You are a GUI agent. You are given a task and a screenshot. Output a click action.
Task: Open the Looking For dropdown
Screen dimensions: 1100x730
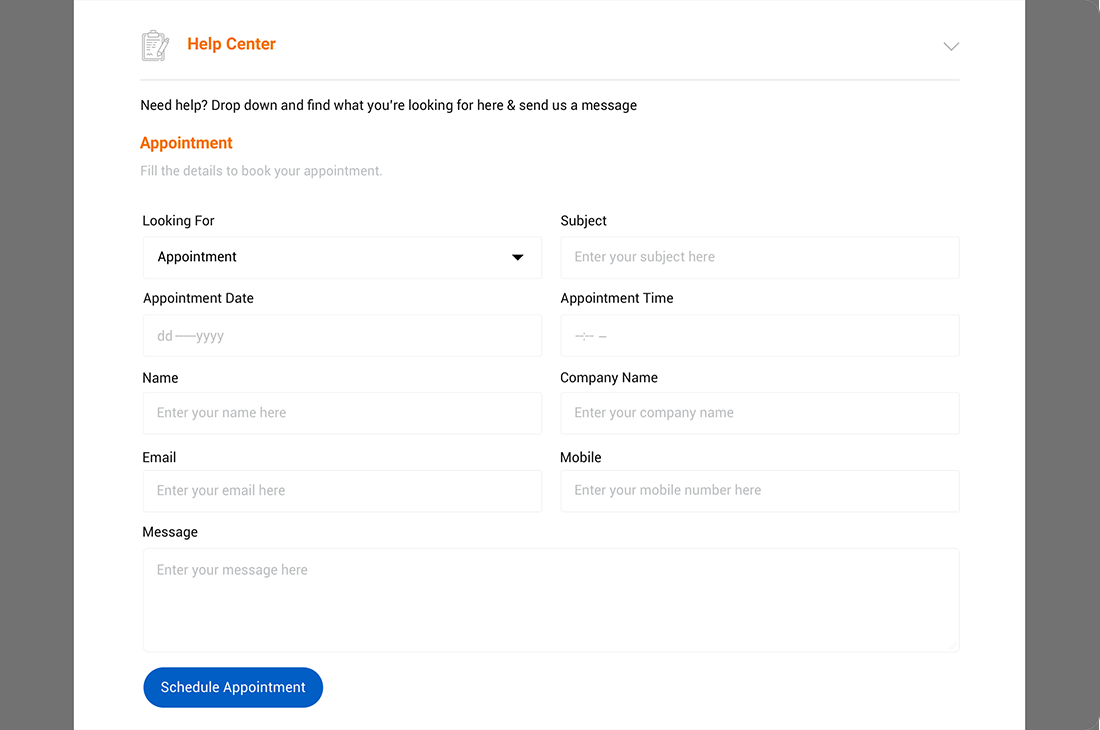[342, 257]
